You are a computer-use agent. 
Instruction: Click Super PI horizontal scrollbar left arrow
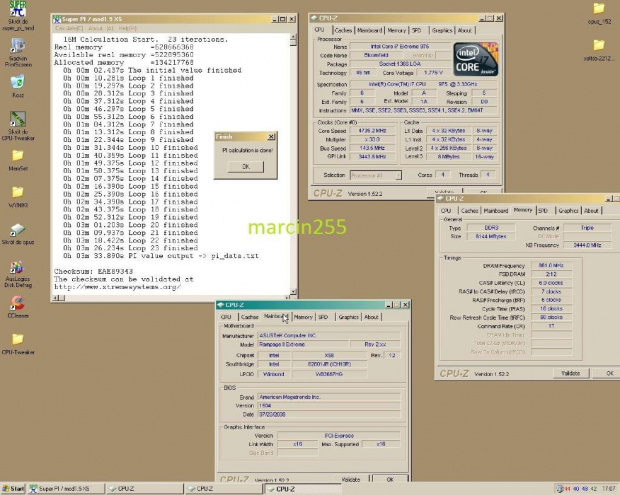[x=56, y=298]
